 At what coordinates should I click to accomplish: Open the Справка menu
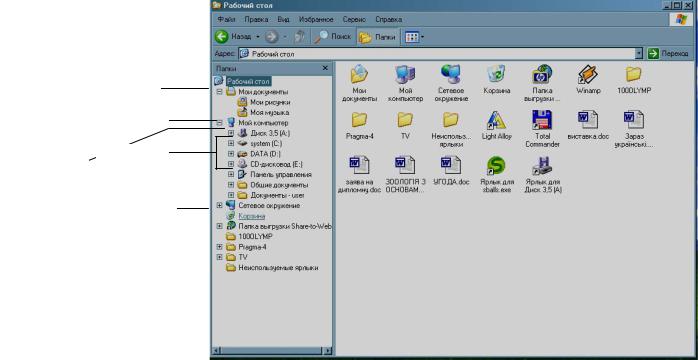click(389, 20)
